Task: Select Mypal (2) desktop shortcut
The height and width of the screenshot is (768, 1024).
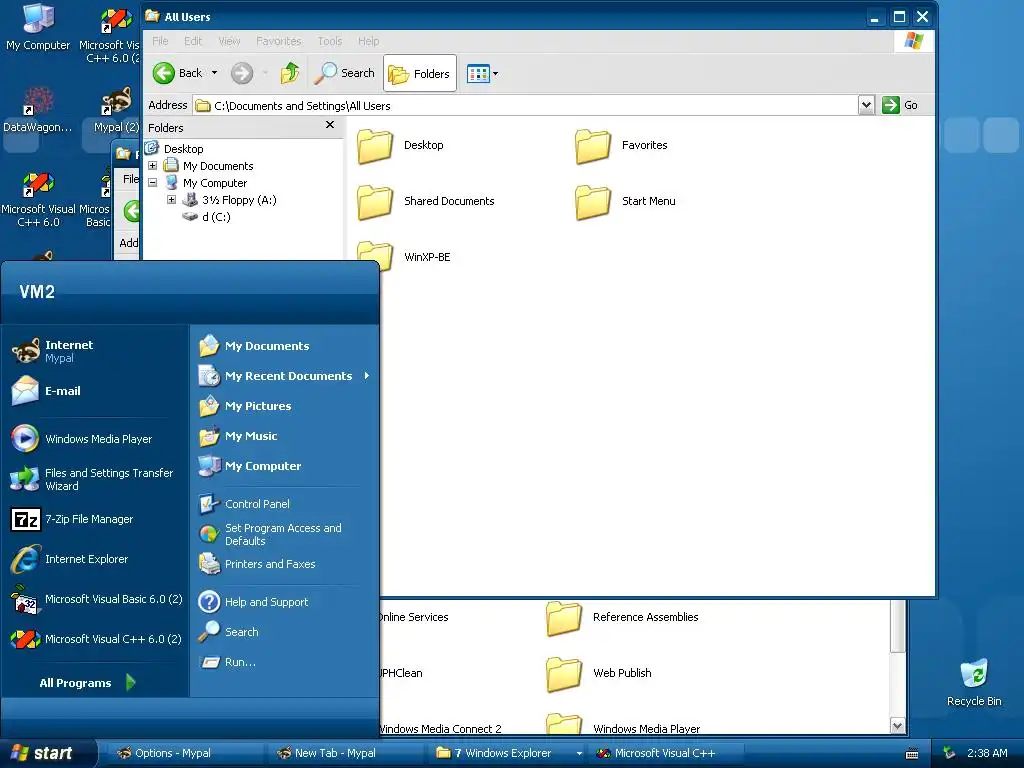Action: [116, 110]
